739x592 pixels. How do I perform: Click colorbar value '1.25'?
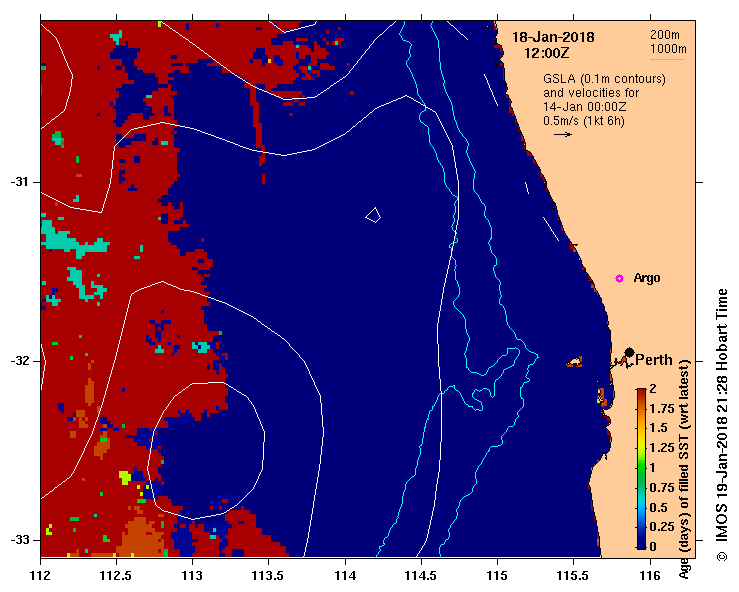tap(662, 448)
